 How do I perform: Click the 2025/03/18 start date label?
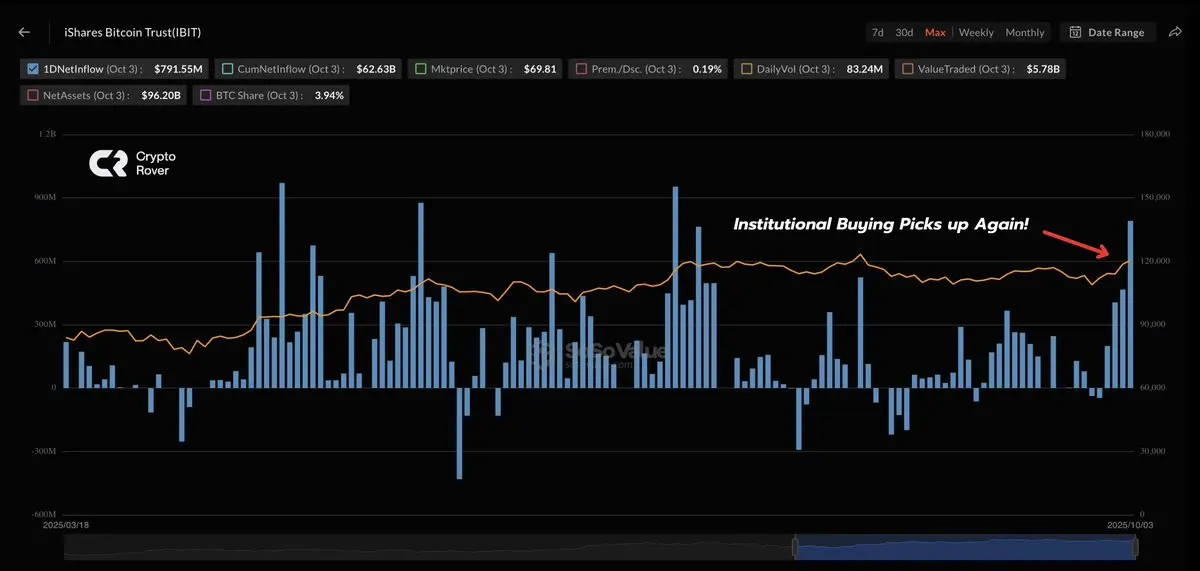pos(67,523)
